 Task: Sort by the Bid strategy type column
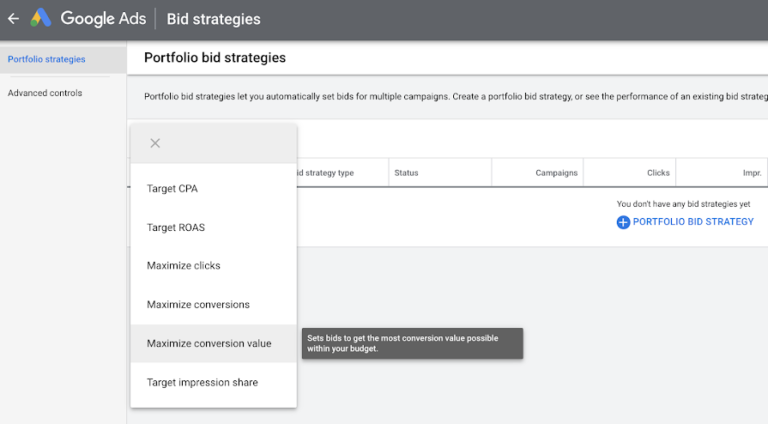[325, 173]
